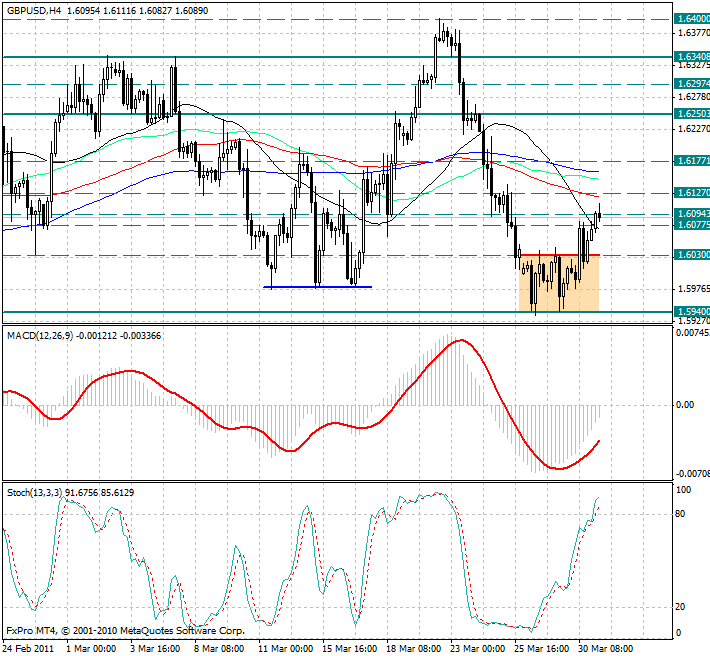
Task: Click the 11 Mar 00:00 date label
Action: coord(285,648)
